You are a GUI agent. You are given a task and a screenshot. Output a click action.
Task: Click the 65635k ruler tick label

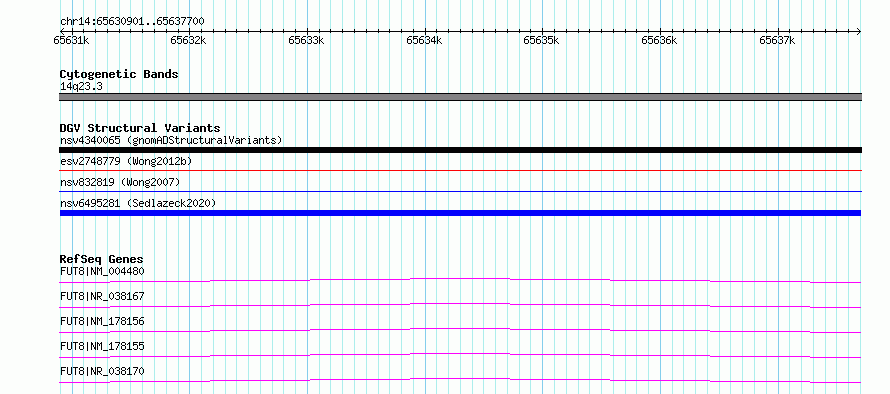541,40
